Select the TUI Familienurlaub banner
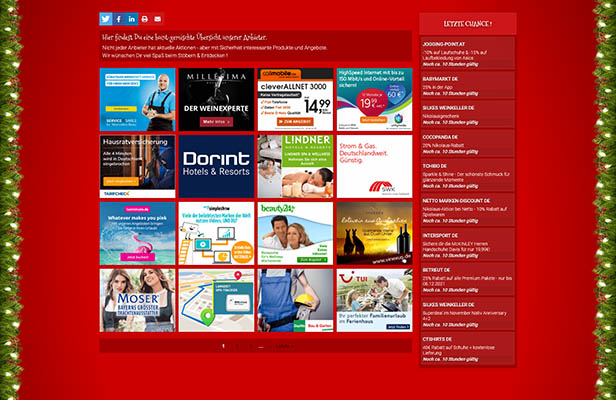616x400 pixels. coord(373,300)
